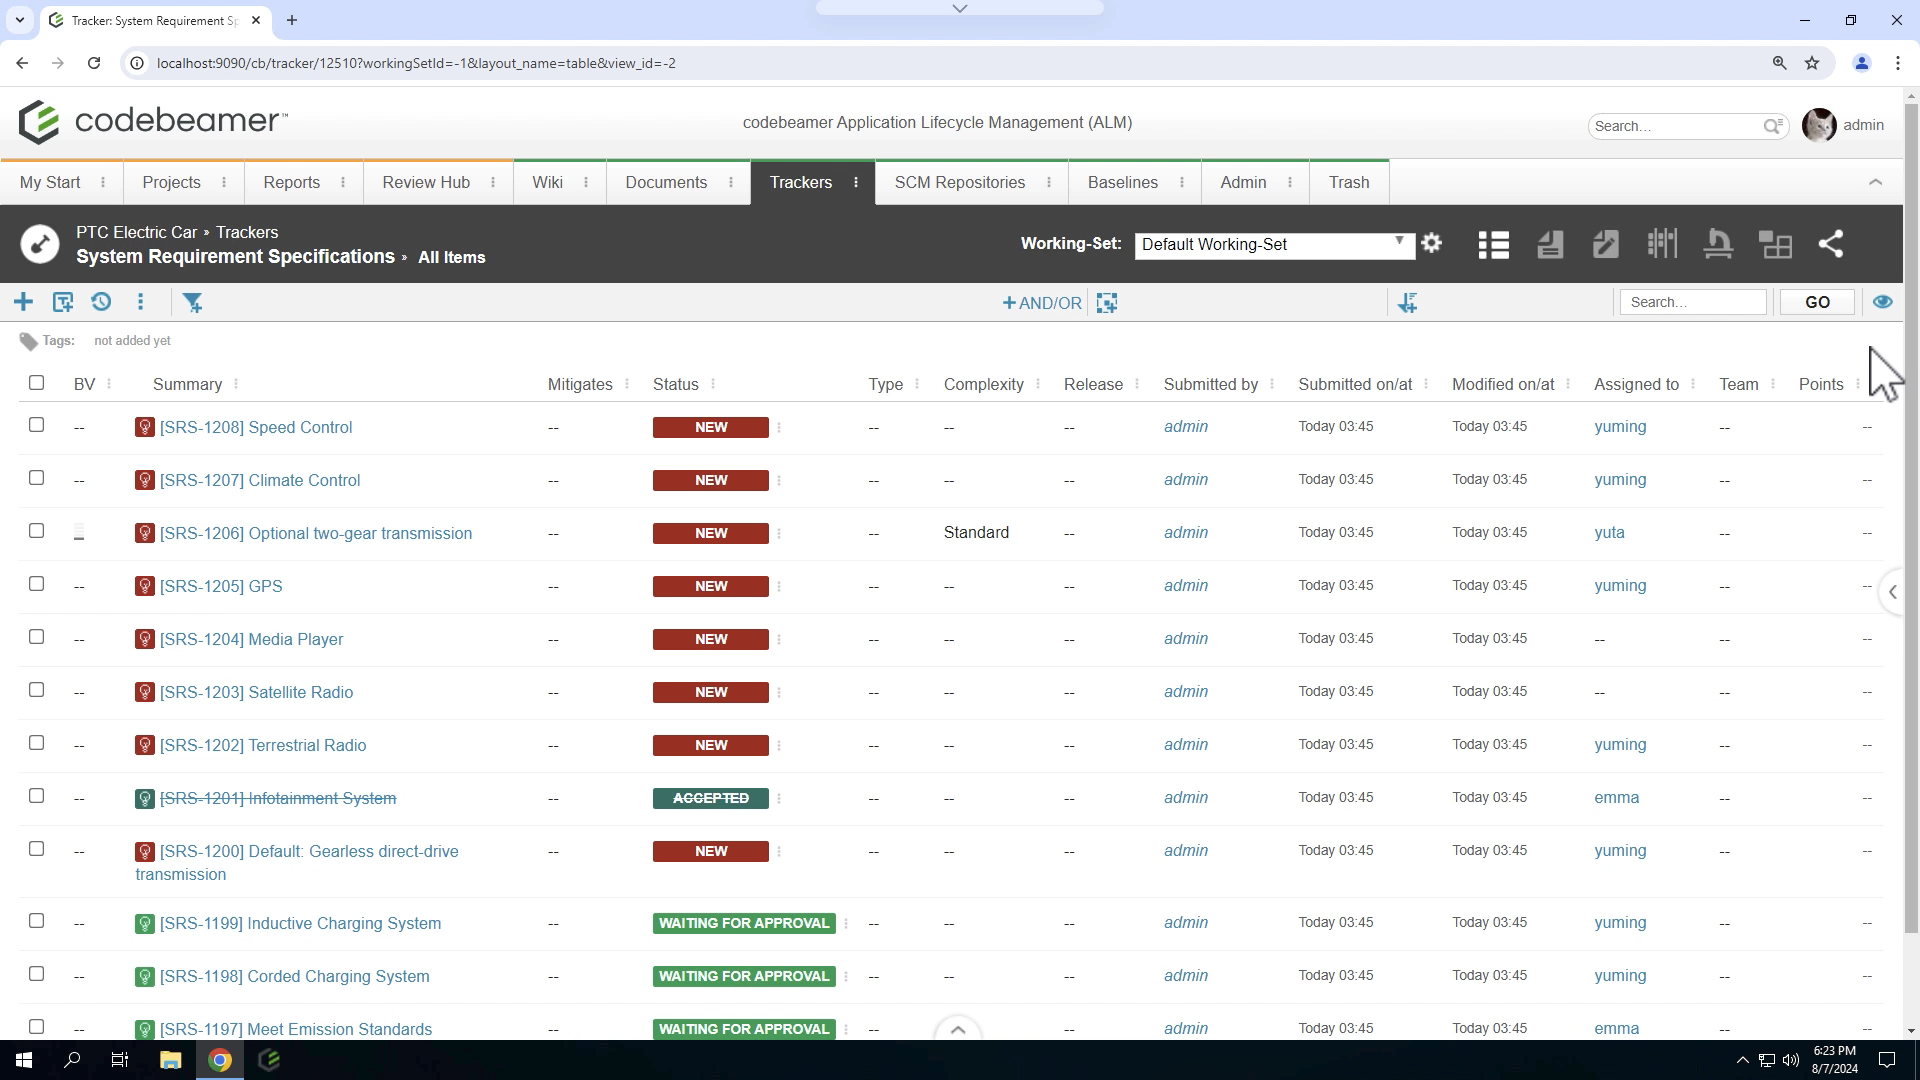Collapse the top navigation bar arrow
1920x1080 pixels.
point(1876,182)
